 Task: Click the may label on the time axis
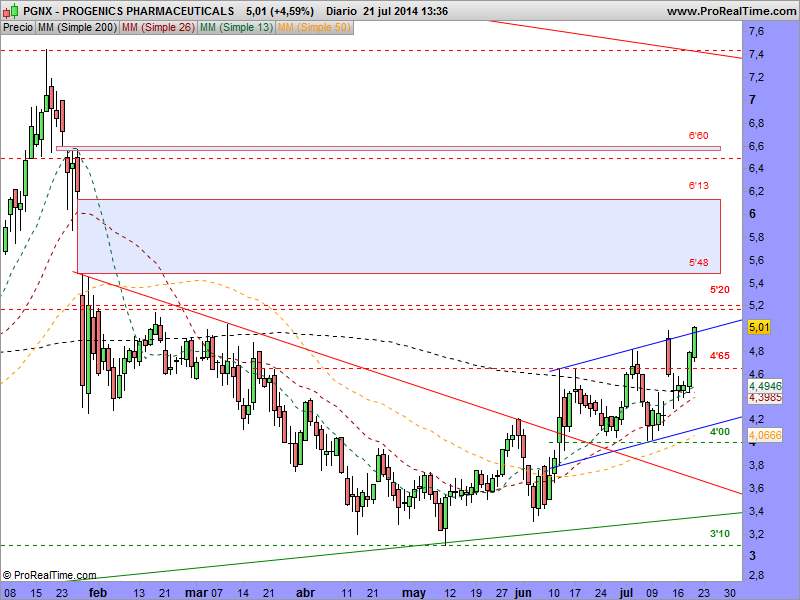tap(414, 593)
